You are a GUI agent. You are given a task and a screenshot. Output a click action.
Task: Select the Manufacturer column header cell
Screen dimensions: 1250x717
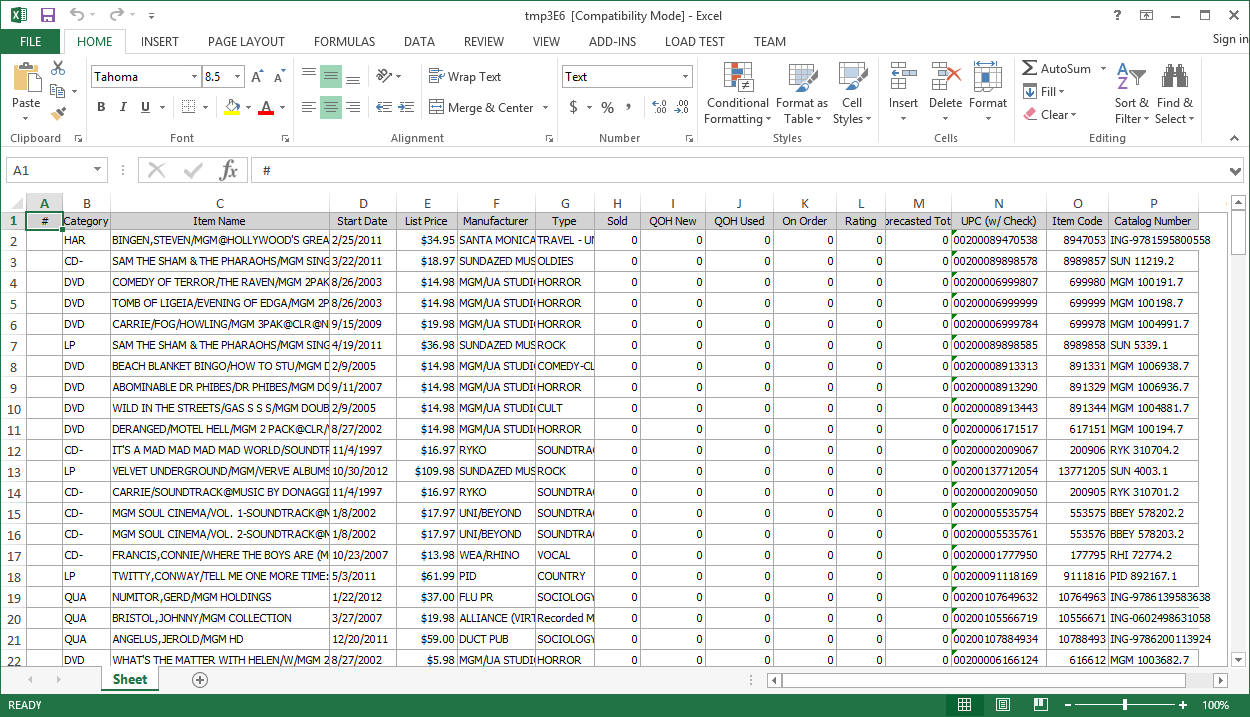coord(496,221)
